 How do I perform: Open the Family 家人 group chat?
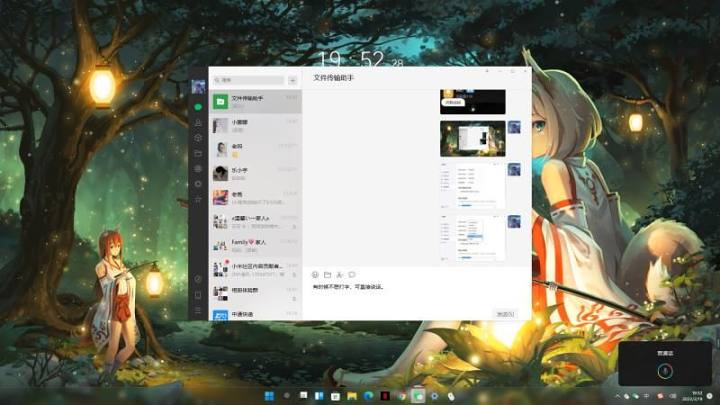point(255,245)
